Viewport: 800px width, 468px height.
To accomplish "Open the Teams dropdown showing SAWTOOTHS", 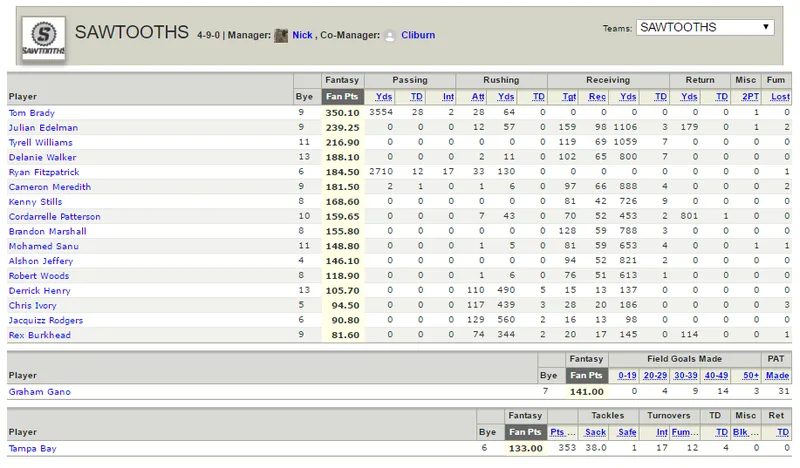I will click(705, 27).
